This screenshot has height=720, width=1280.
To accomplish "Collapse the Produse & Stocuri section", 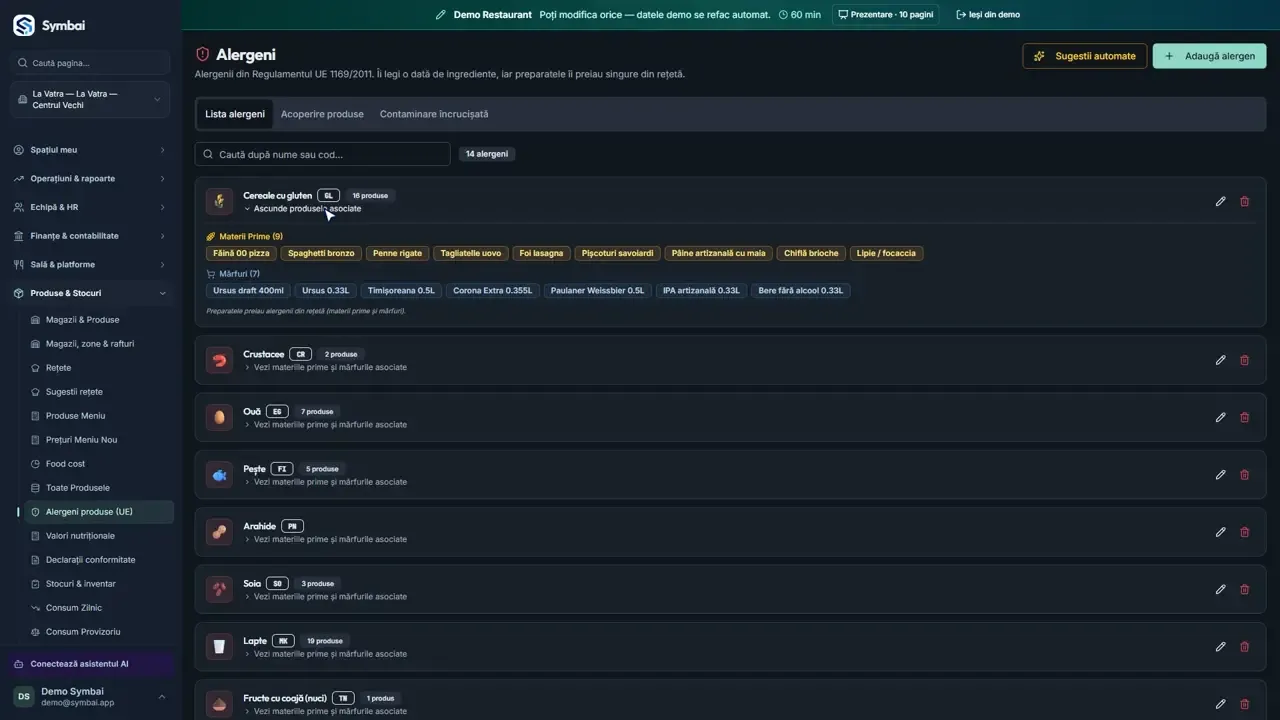I will 91,293.
